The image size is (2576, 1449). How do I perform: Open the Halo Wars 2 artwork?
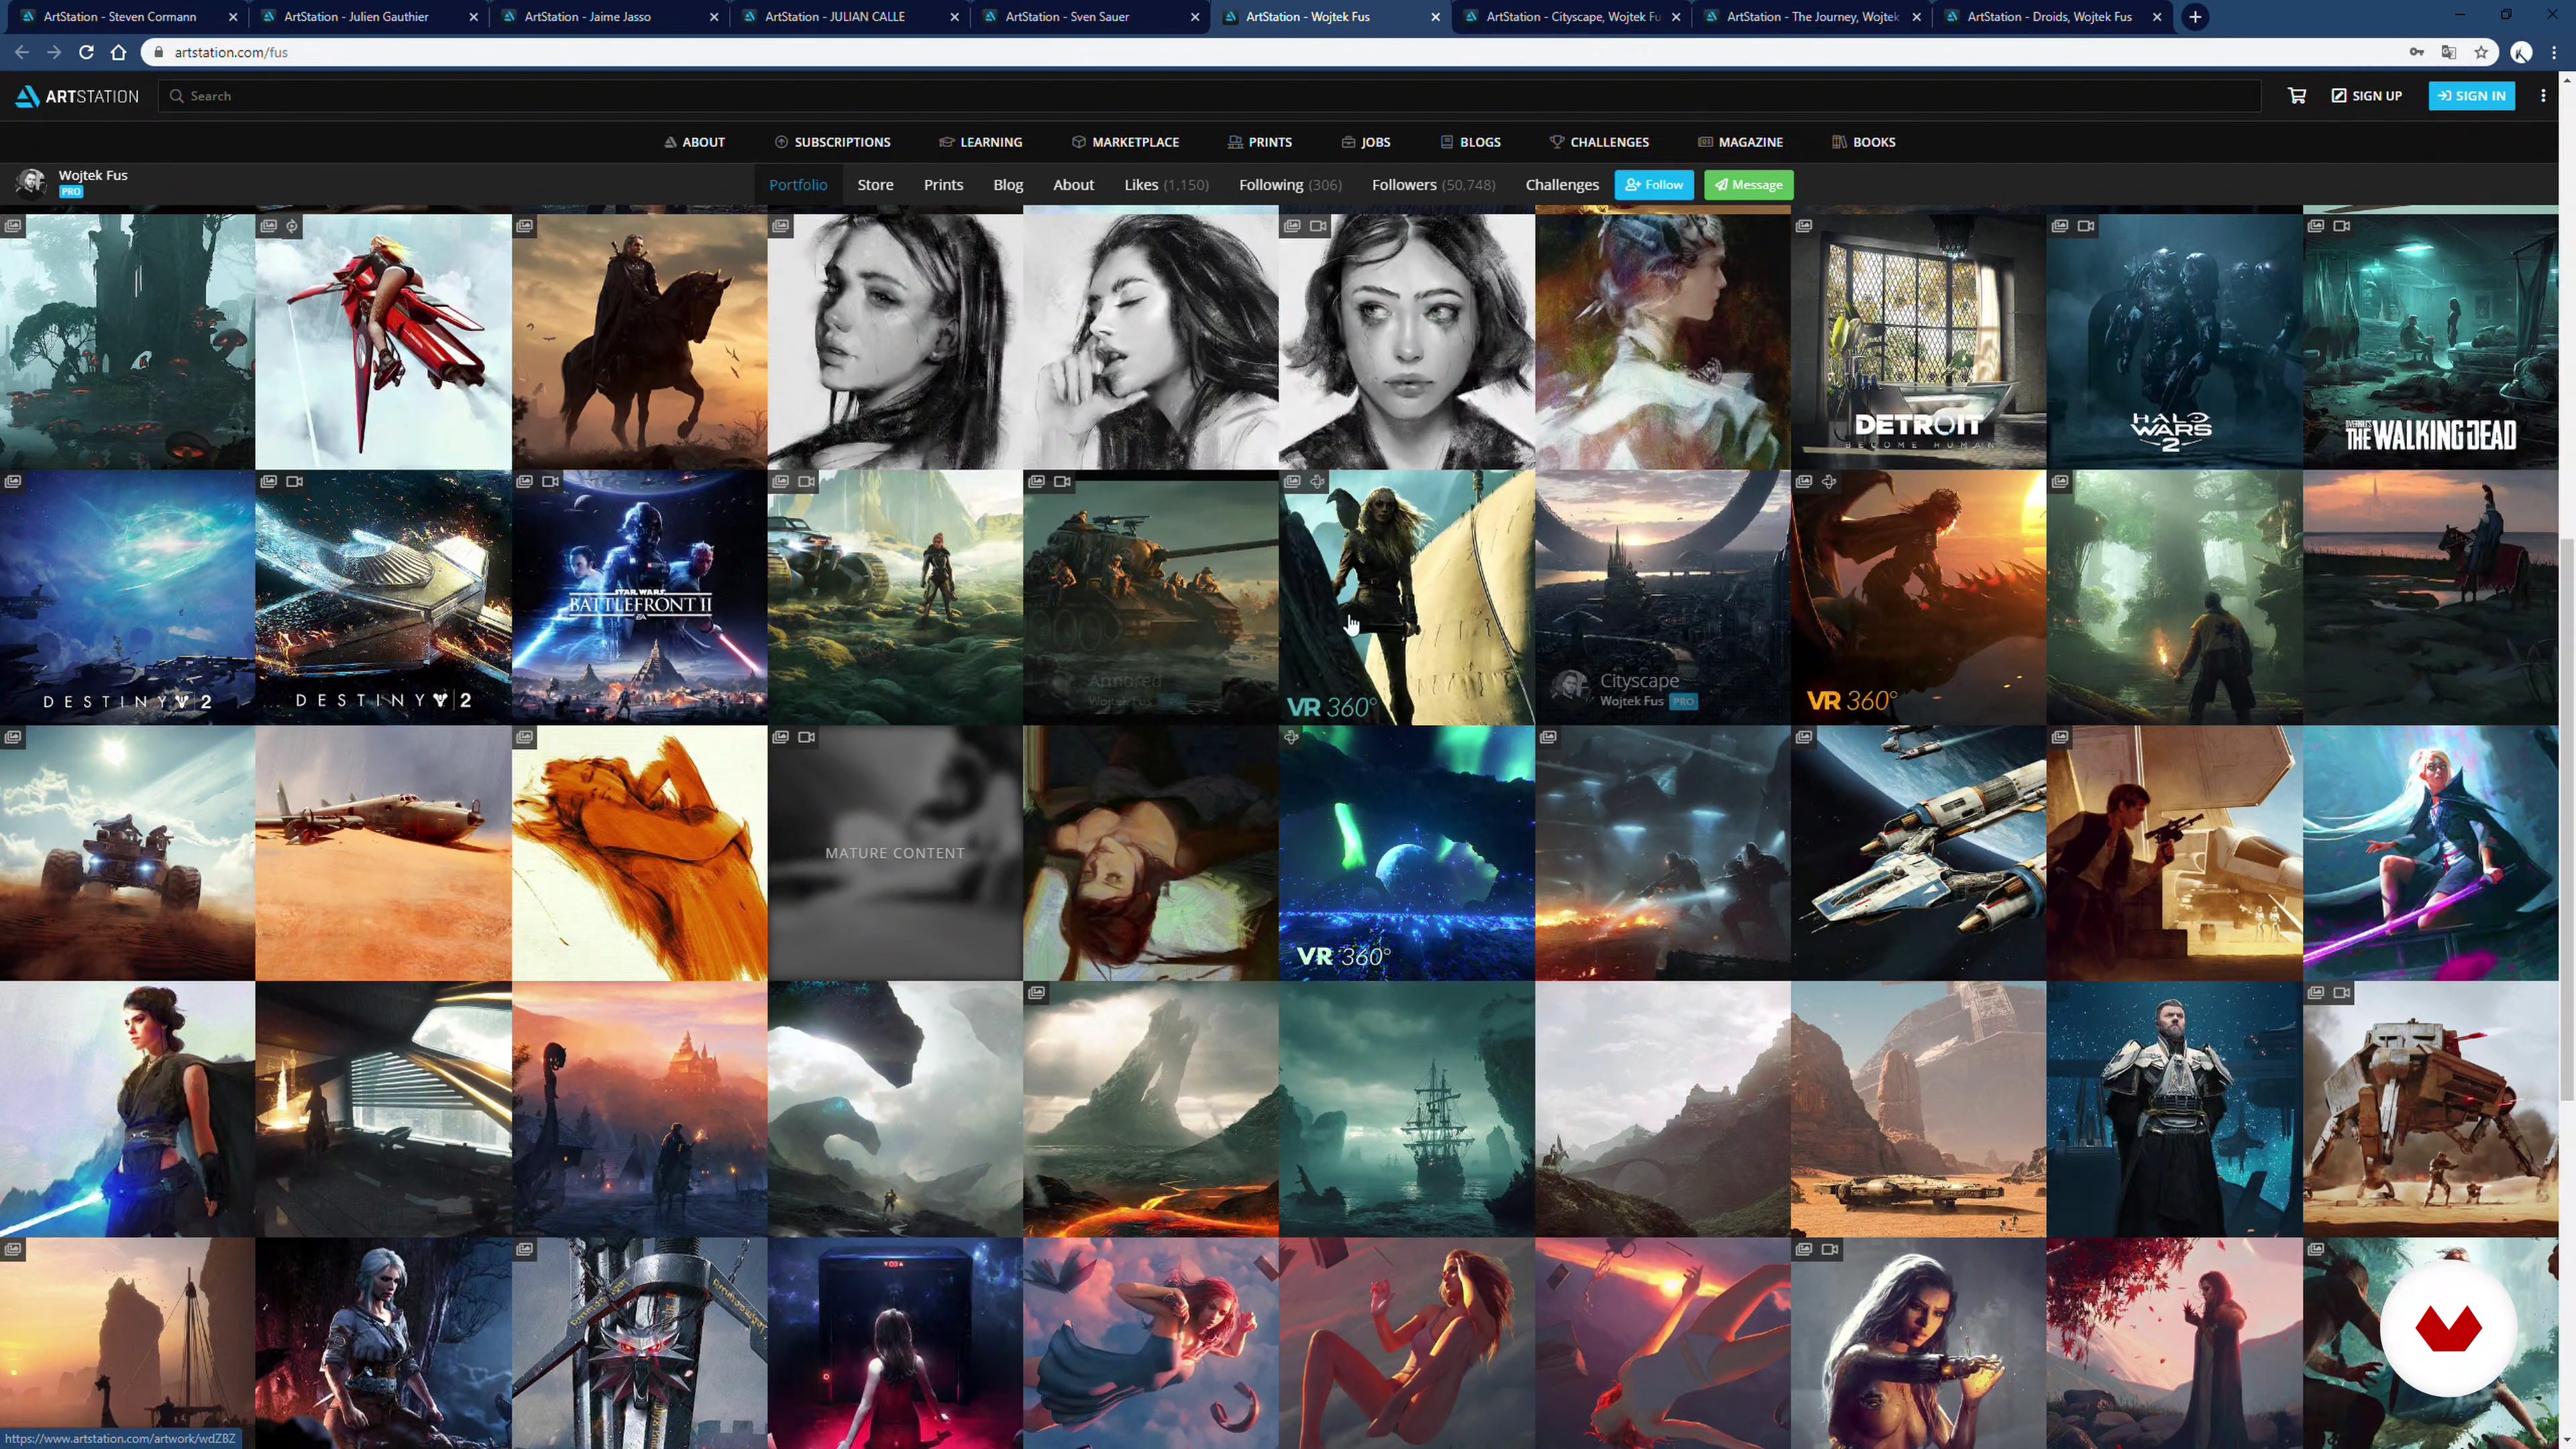click(x=2174, y=341)
